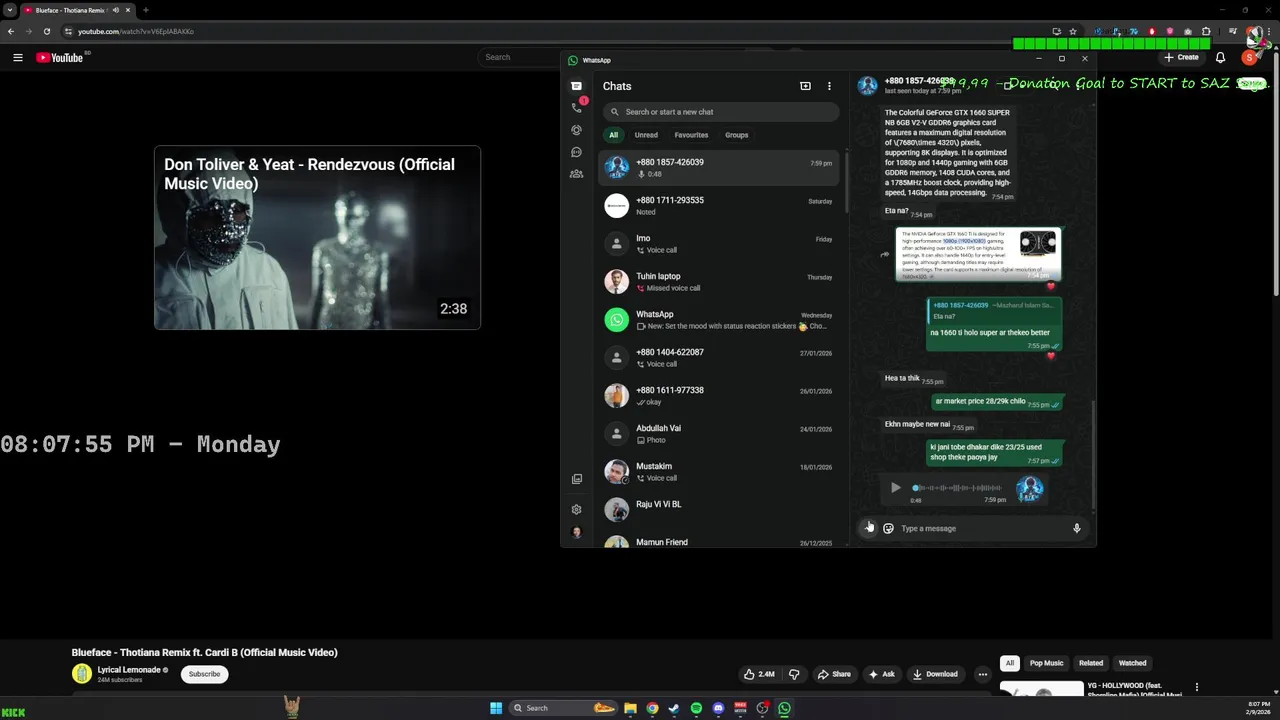
Task: Click the forward arrow beside the image message
Action: tap(884, 254)
